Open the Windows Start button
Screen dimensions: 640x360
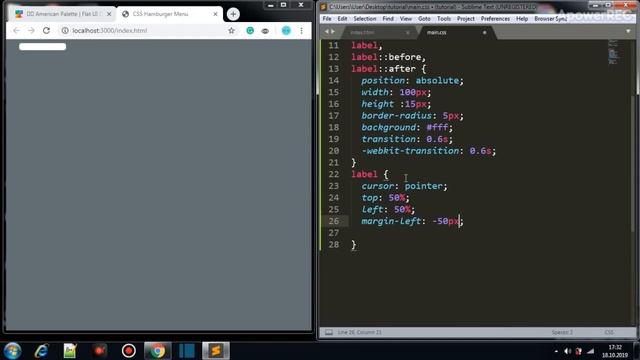coord(13,351)
